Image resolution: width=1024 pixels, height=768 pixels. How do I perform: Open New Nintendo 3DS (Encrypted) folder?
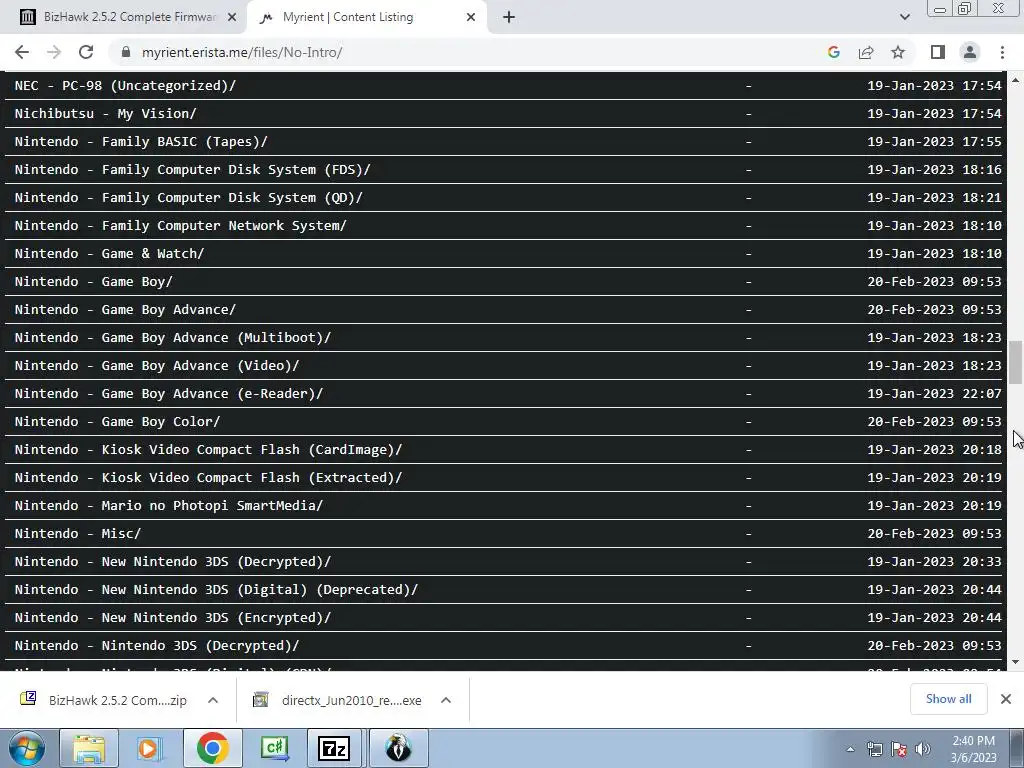(x=172, y=618)
